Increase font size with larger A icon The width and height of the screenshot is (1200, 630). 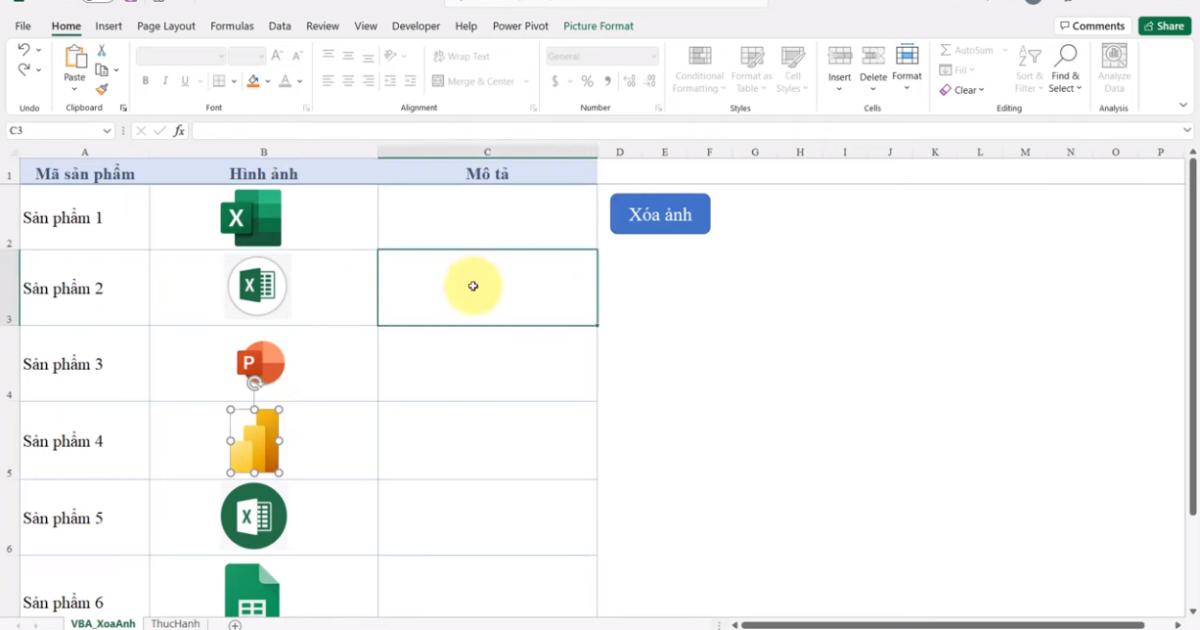point(277,56)
